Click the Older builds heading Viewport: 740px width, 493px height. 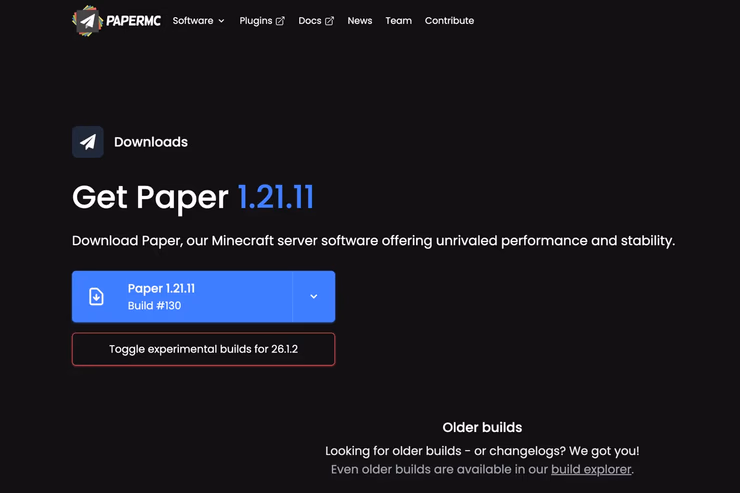pyautogui.click(x=482, y=427)
